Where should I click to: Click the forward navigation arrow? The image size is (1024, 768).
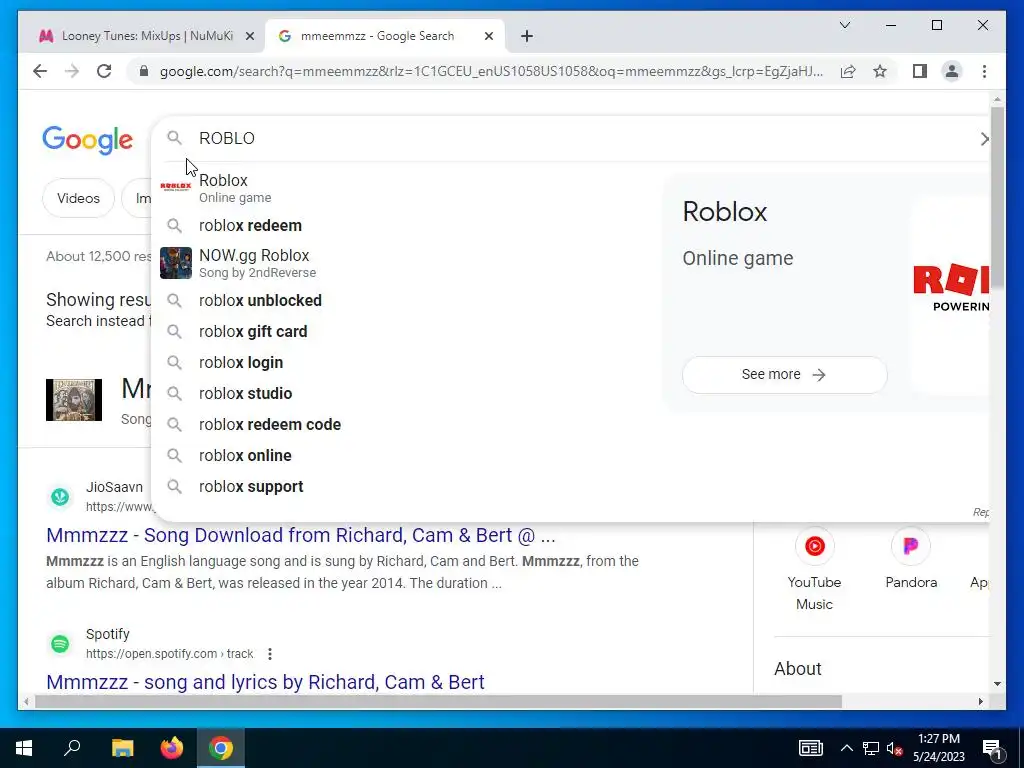[72, 71]
